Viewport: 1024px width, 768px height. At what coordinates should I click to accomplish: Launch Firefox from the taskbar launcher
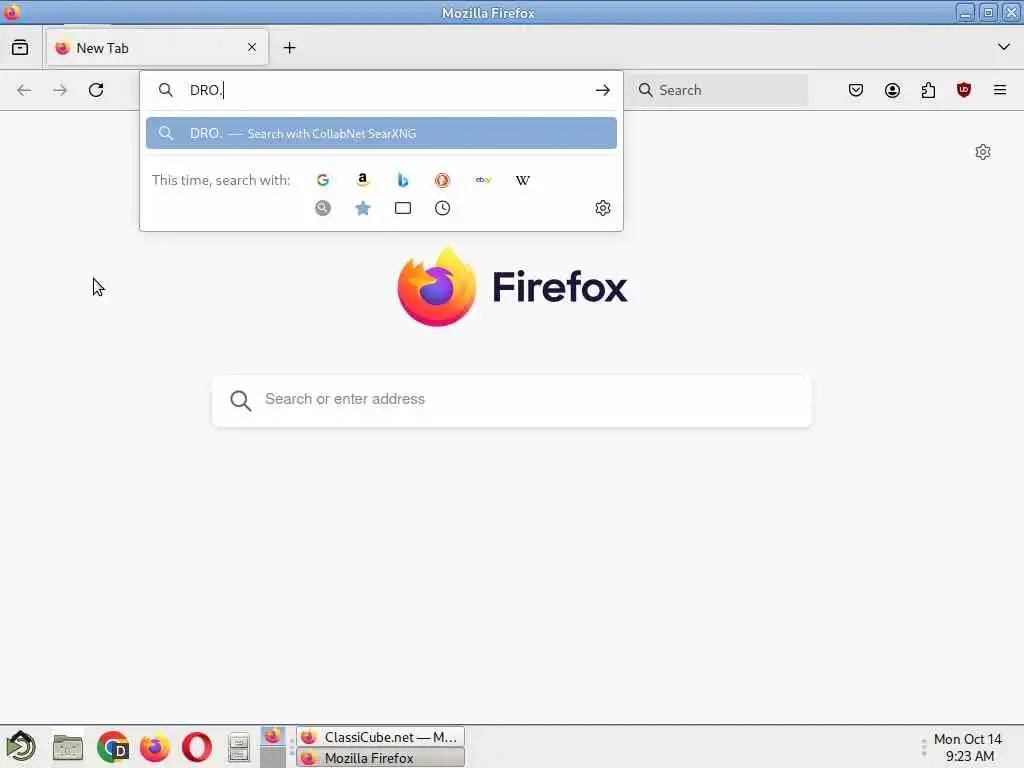tap(155, 747)
